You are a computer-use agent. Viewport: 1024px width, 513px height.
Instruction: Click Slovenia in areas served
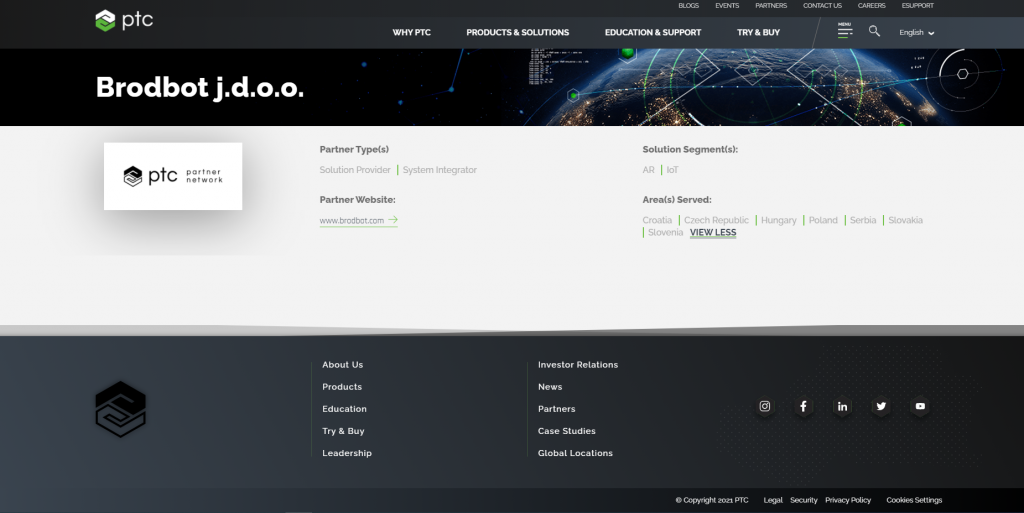pyautogui.click(x=665, y=232)
